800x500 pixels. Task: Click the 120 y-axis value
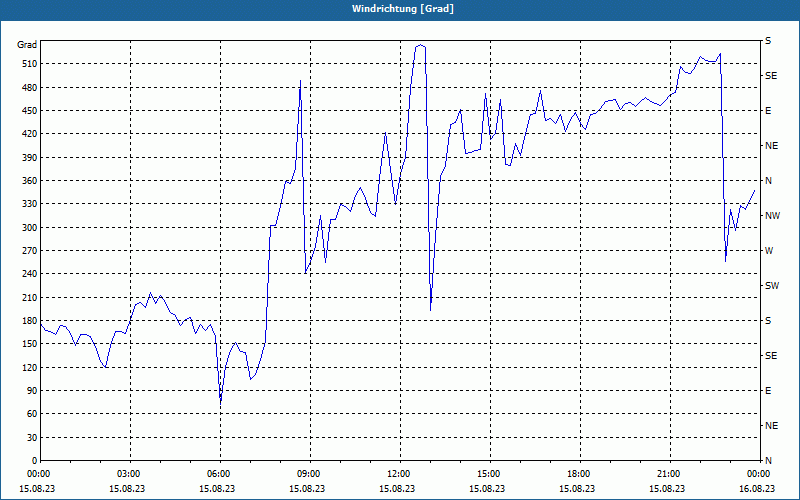pos(29,367)
